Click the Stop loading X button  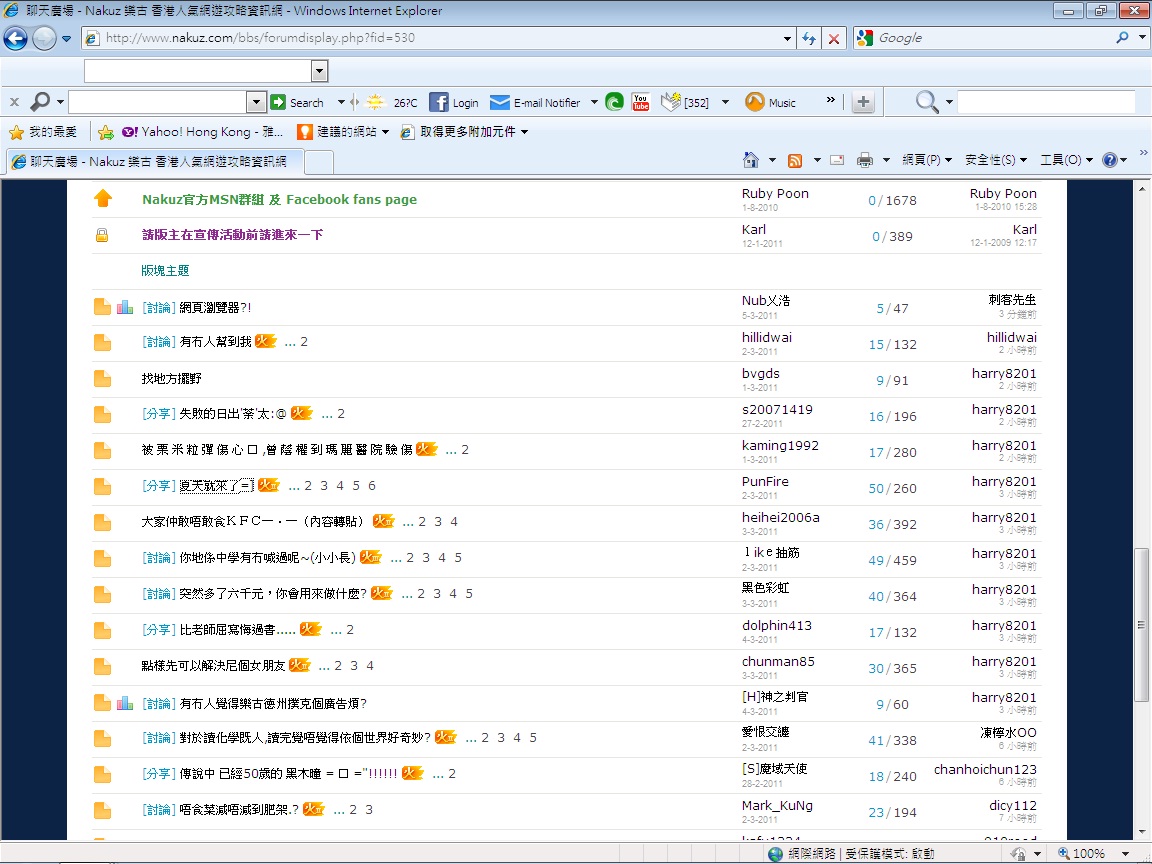[x=833, y=38]
